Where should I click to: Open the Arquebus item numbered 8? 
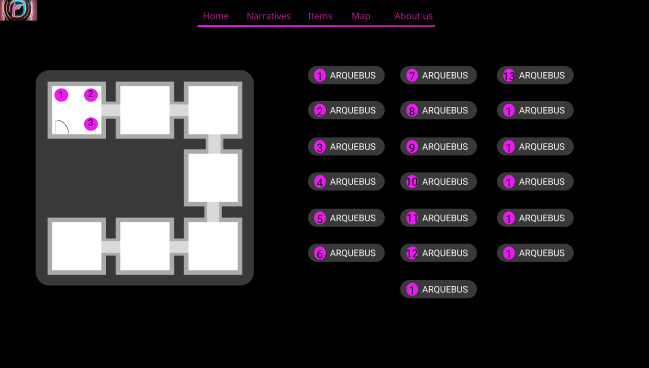pos(438,111)
